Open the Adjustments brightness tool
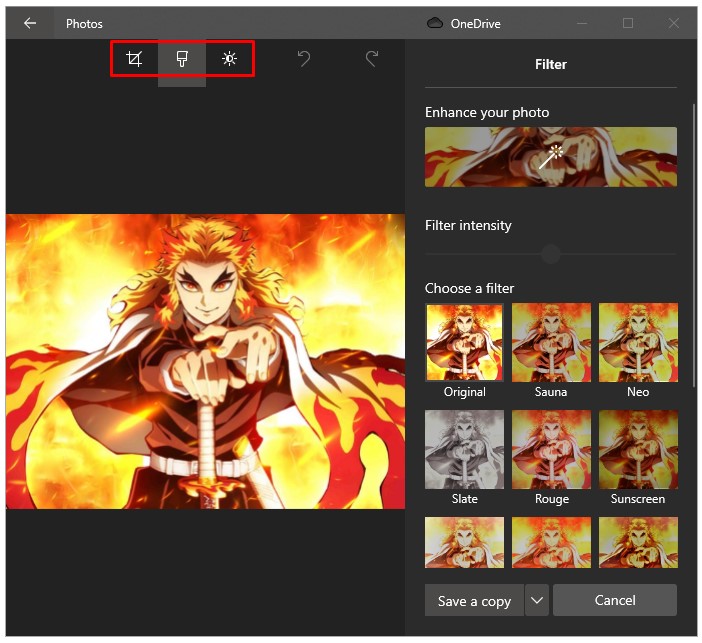 [x=229, y=59]
